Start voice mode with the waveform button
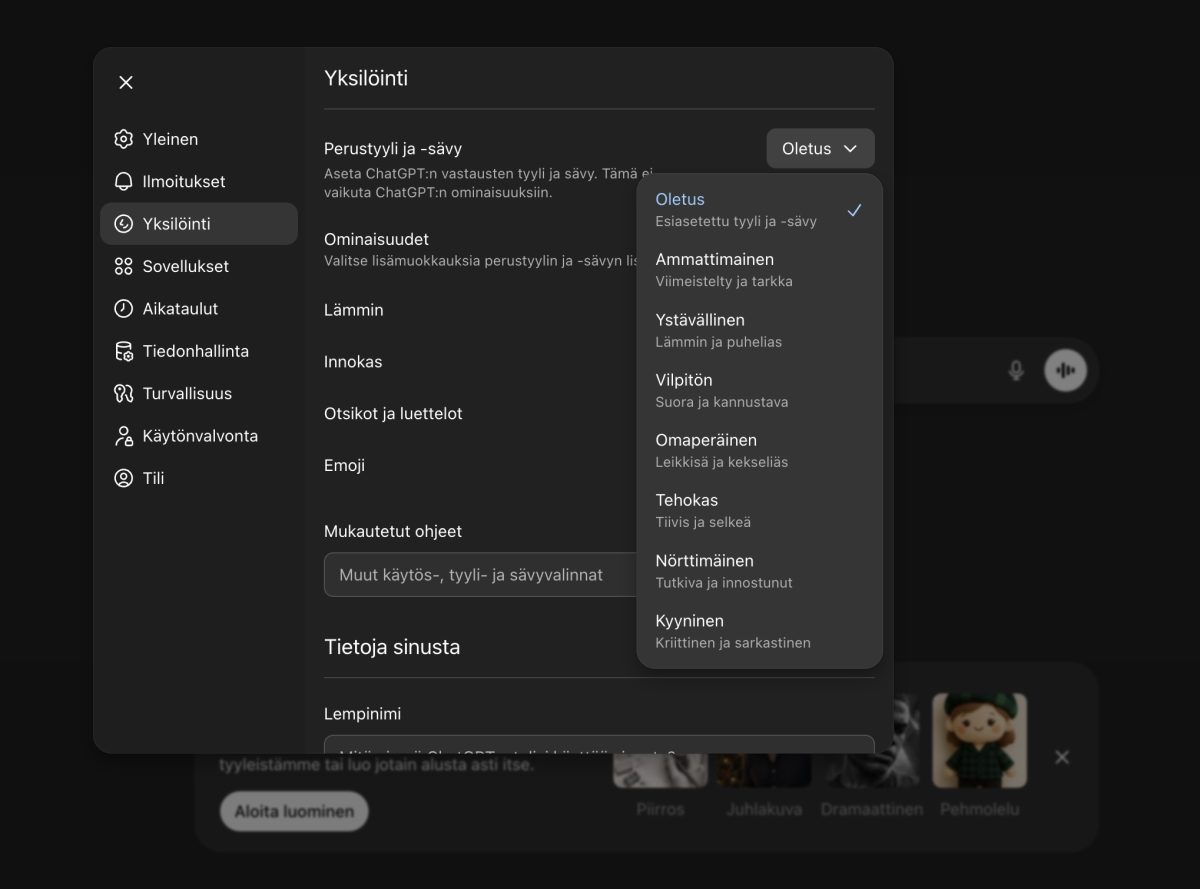The width and height of the screenshot is (1200, 889). (x=1064, y=370)
